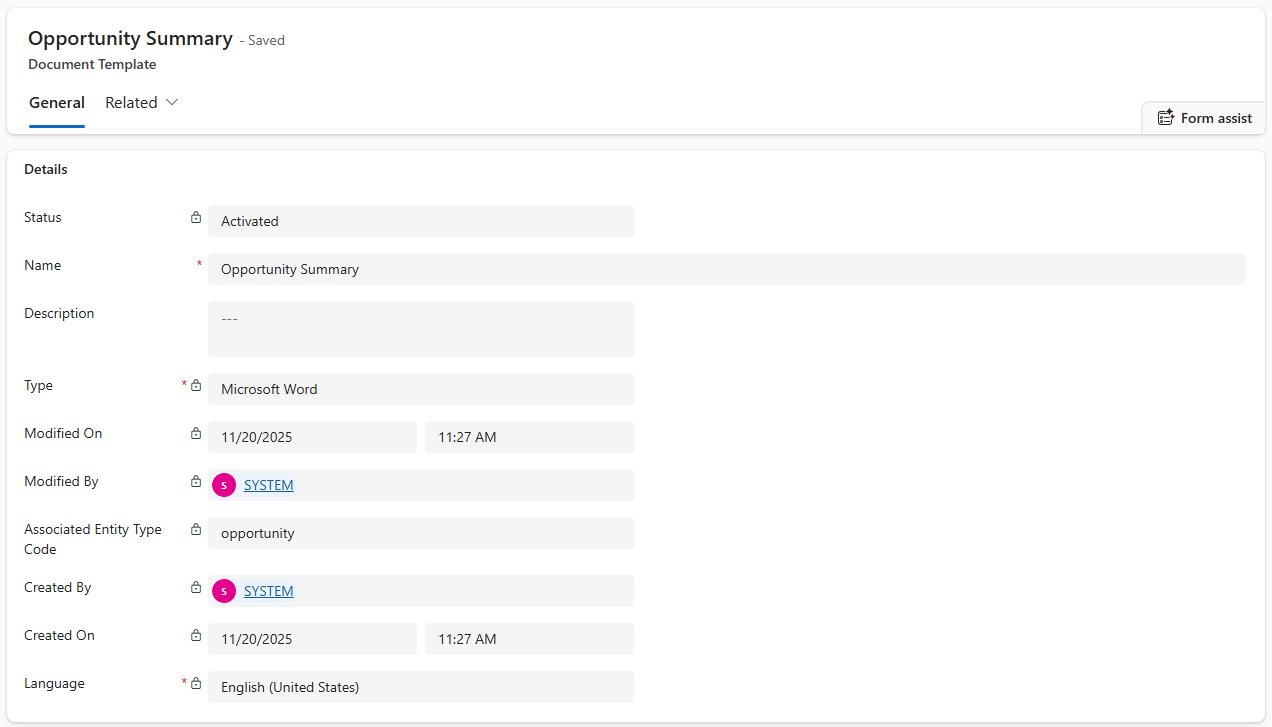Image resolution: width=1272 pixels, height=727 pixels.
Task: Click the Description field label
Action: [59, 313]
